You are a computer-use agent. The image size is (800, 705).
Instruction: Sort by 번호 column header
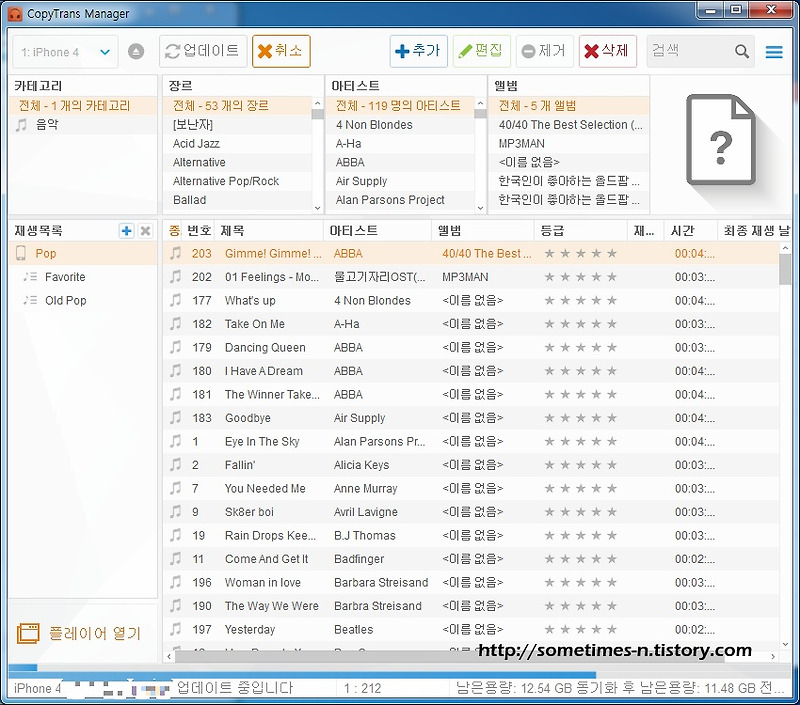[x=199, y=231]
